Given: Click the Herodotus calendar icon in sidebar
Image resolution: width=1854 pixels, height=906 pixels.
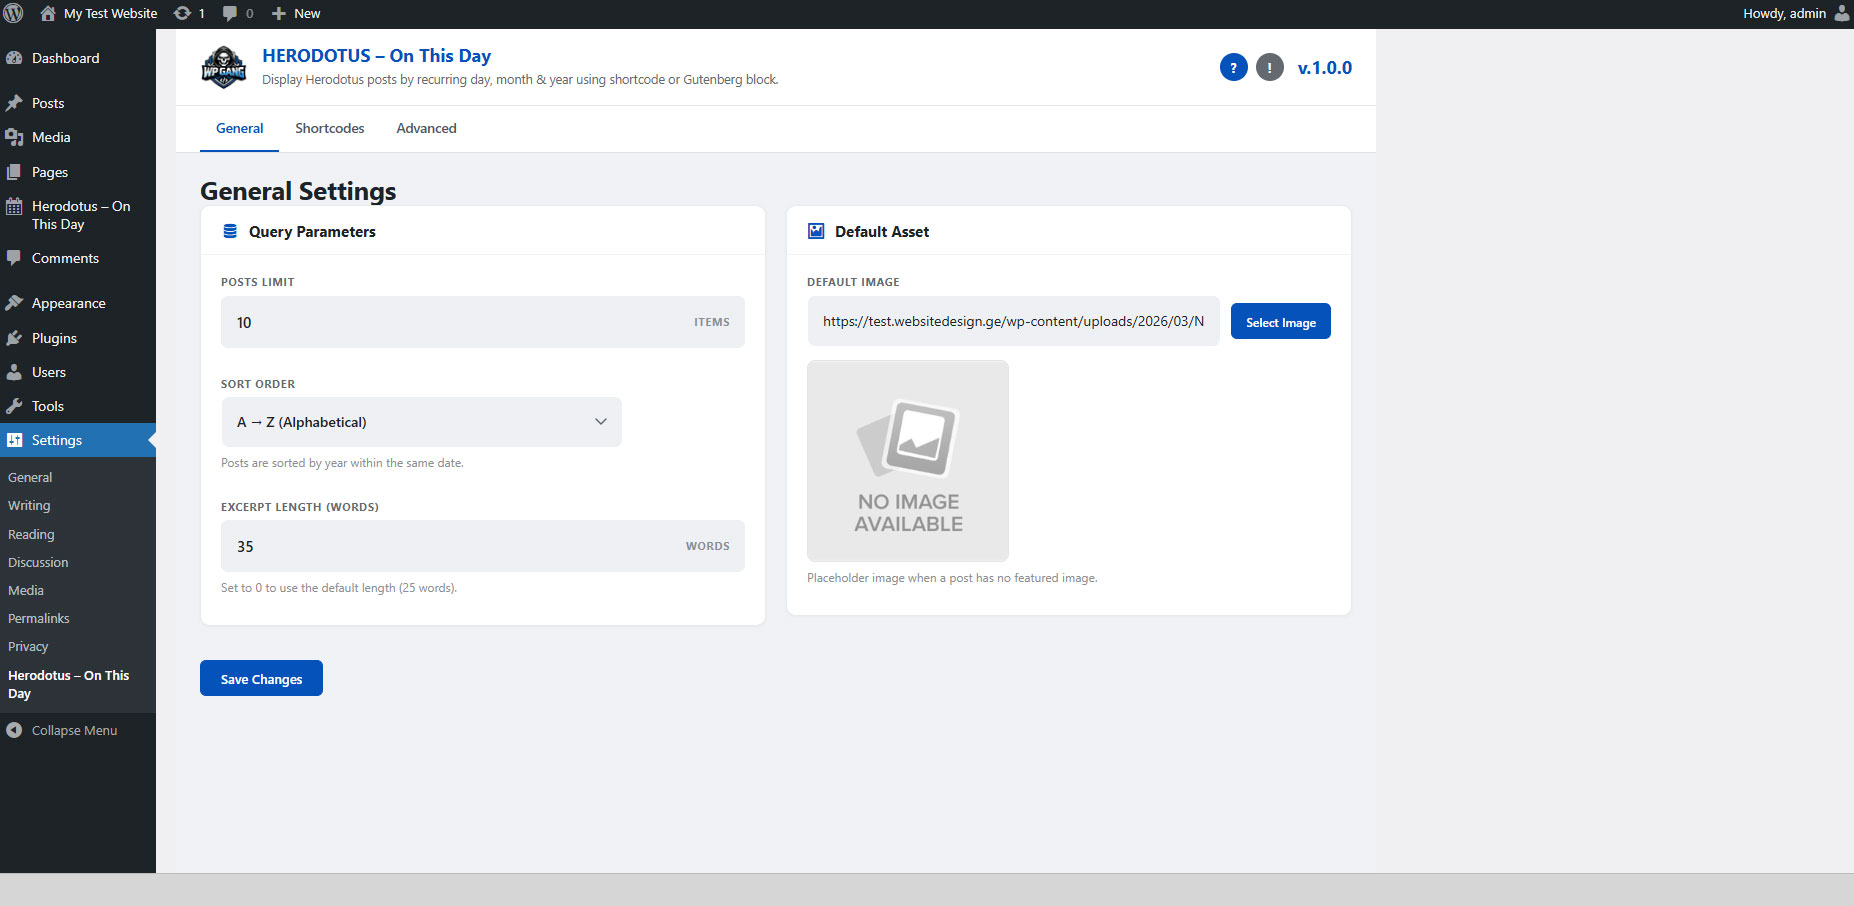Looking at the screenshot, I should coord(14,207).
